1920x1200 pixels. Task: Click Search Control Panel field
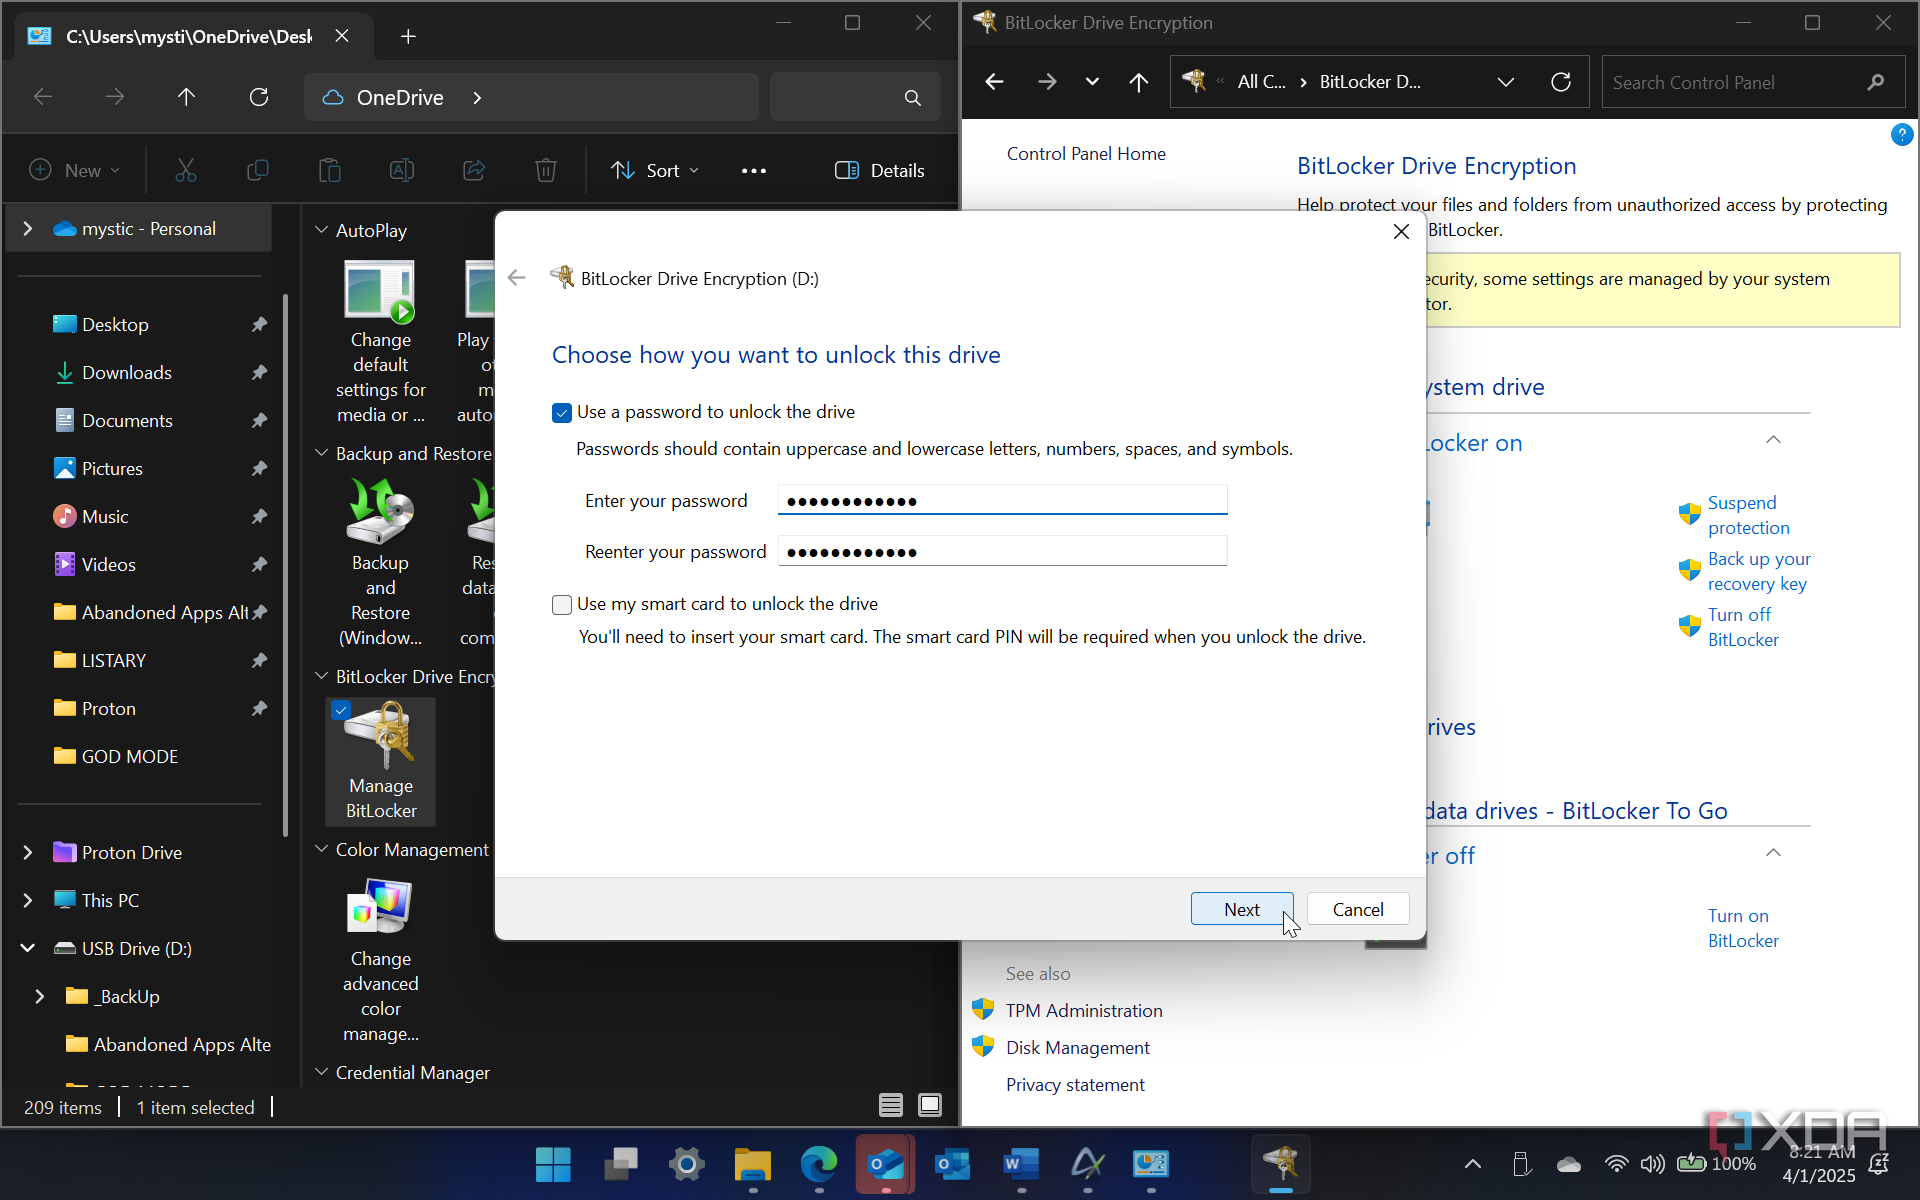1753,82
